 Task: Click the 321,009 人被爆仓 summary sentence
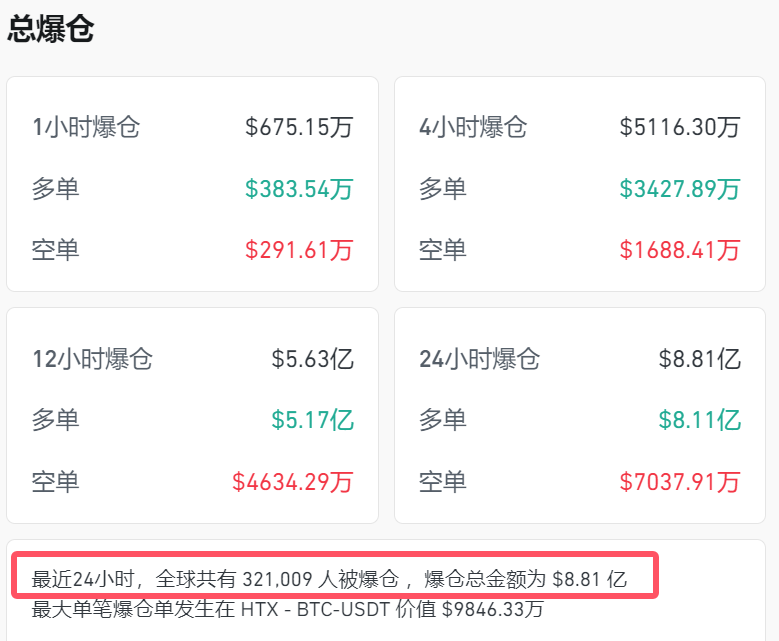coord(330,579)
